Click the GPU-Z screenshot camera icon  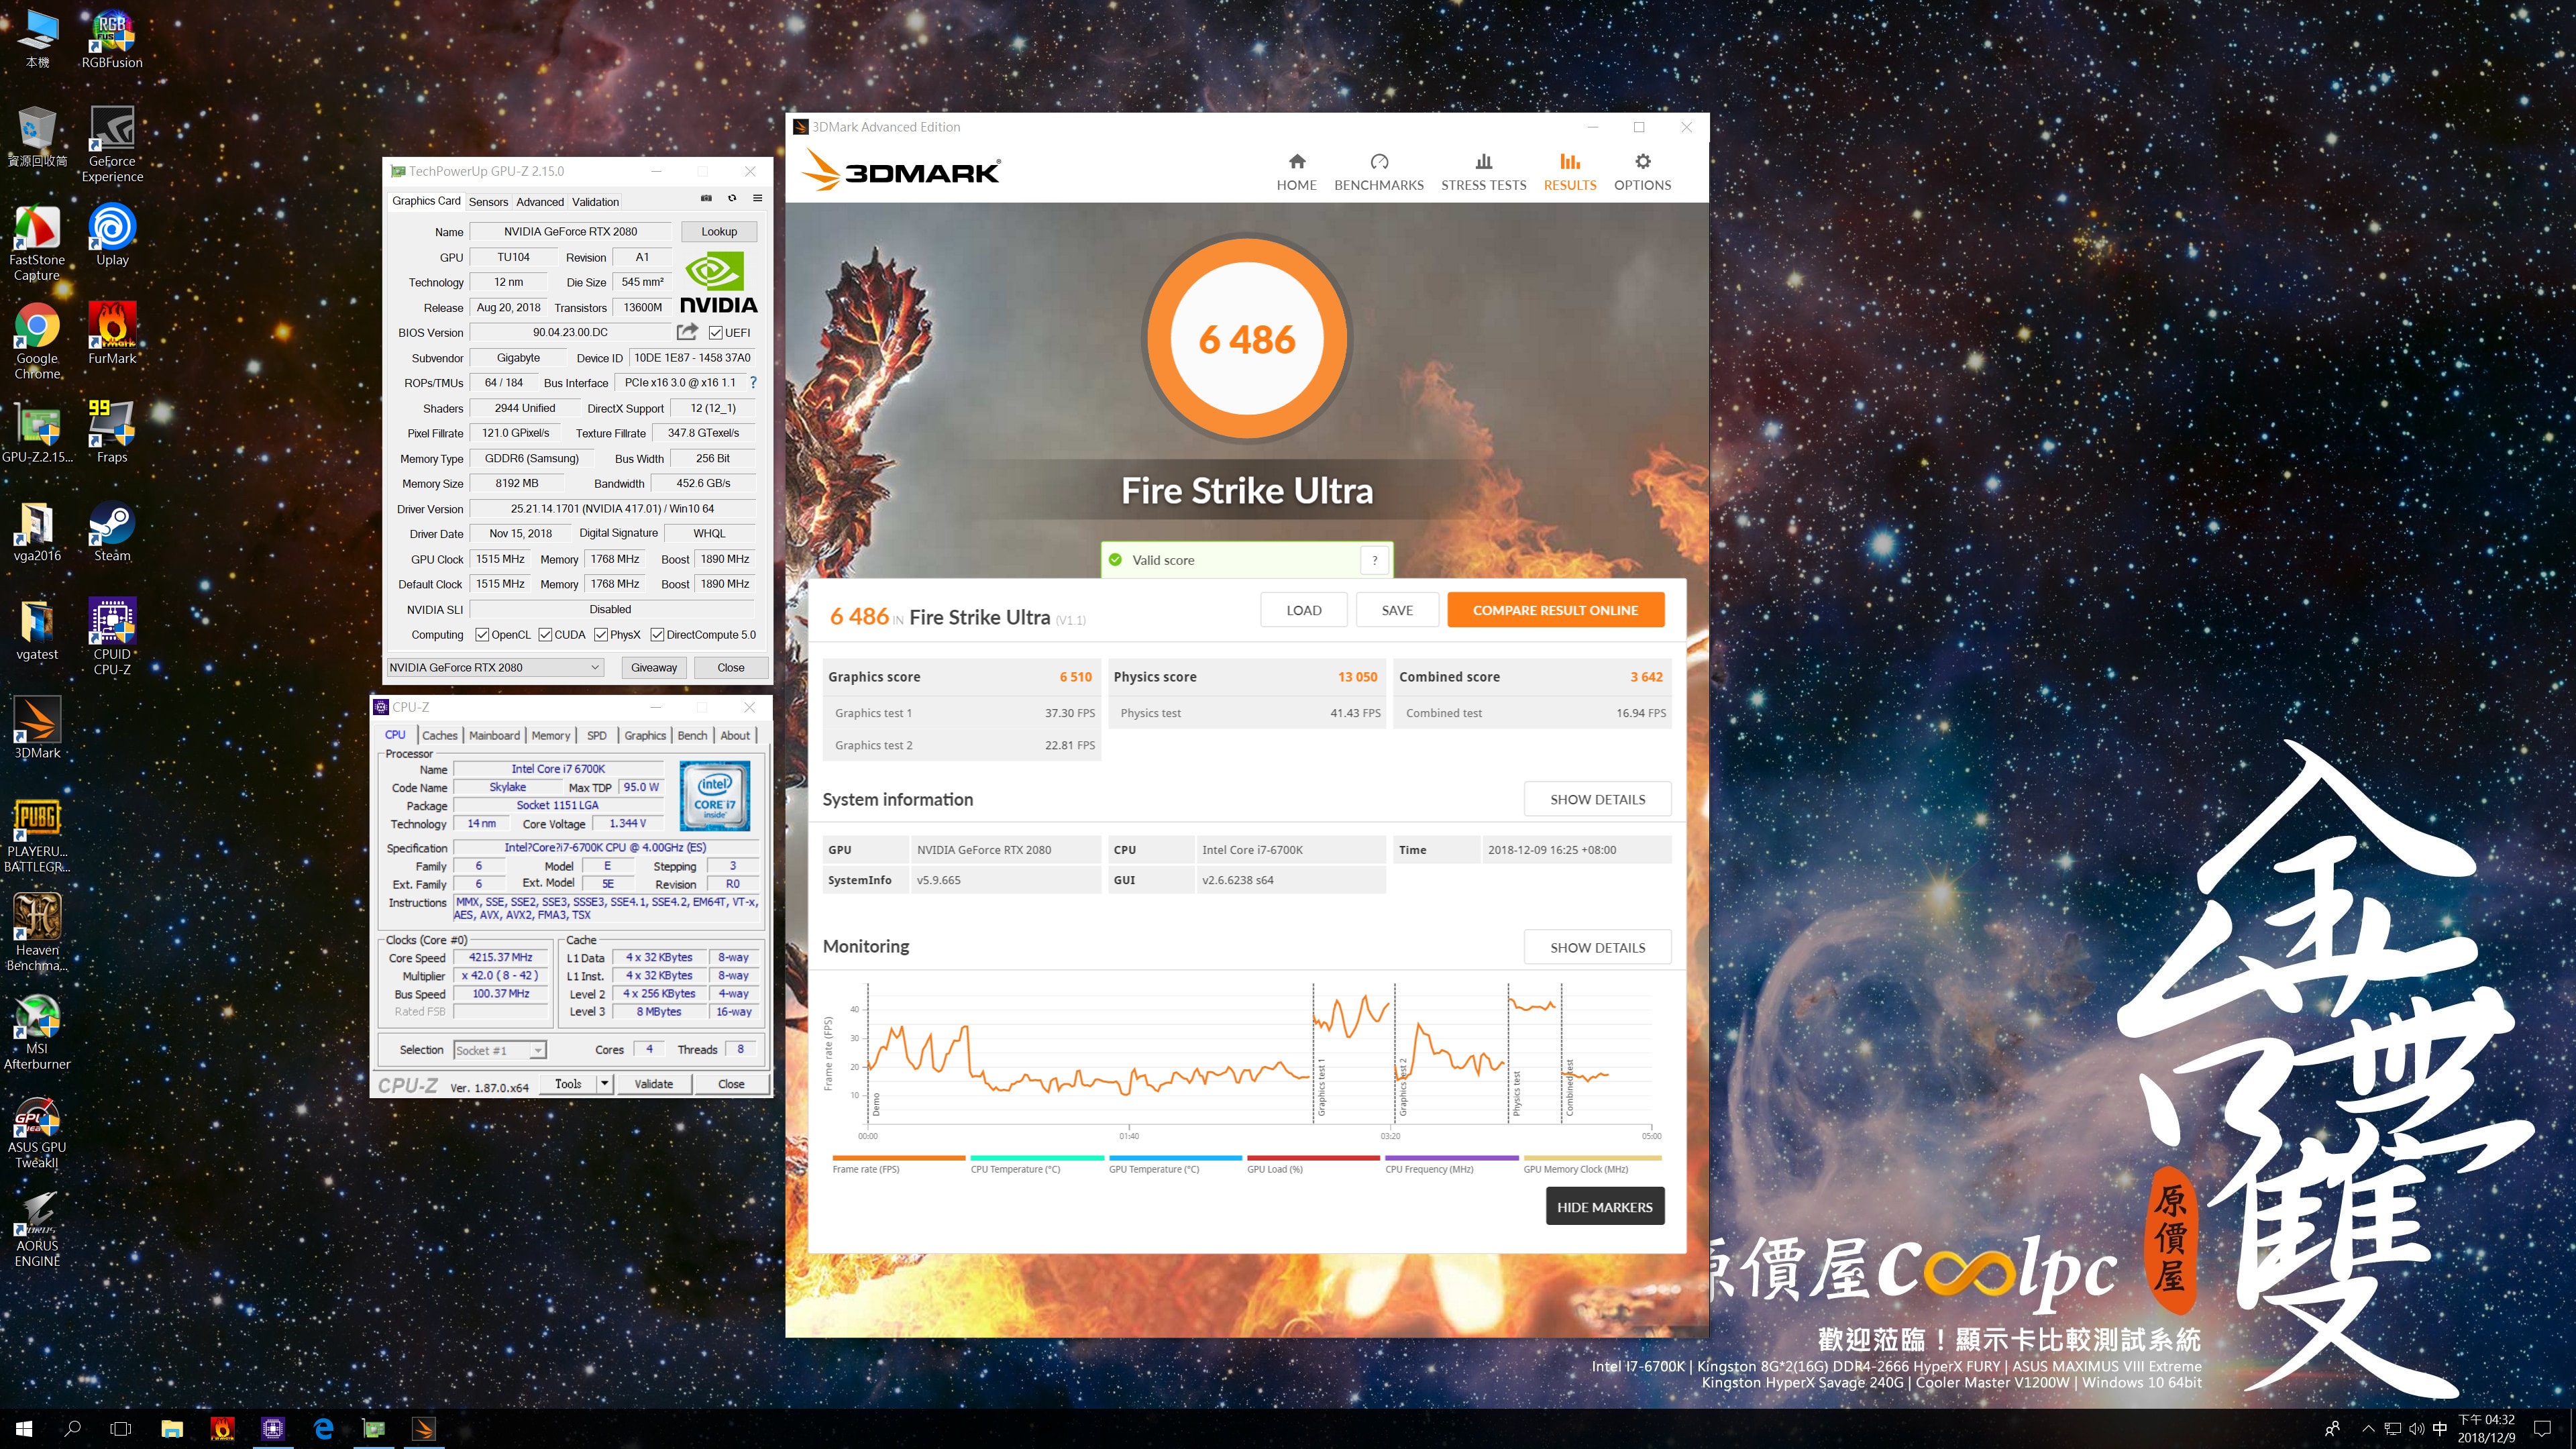tap(706, 198)
